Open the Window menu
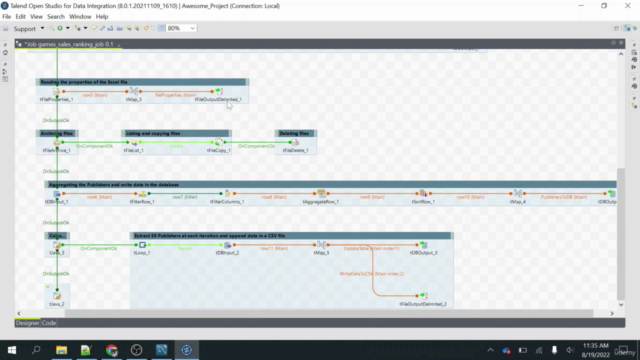 pos(80,17)
